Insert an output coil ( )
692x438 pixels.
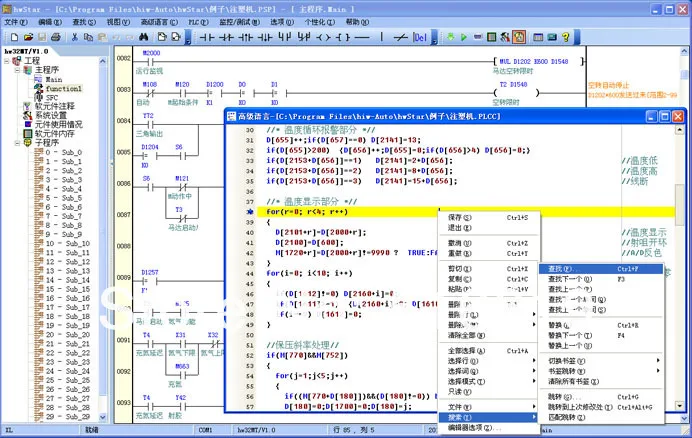pyautogui.click(x=323, y=38)
